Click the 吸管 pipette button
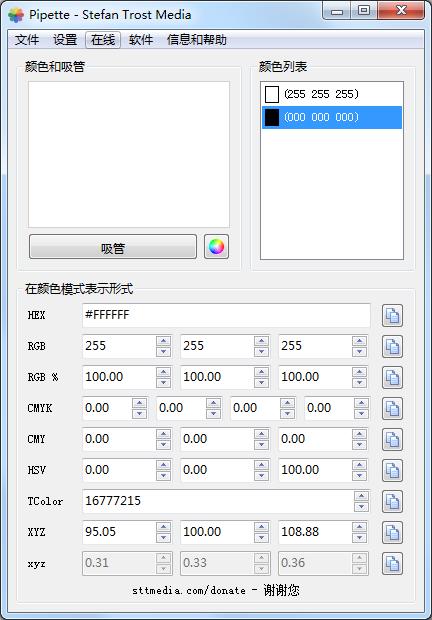This screenshot has width=432, height=620. click(x=113, y=247)
